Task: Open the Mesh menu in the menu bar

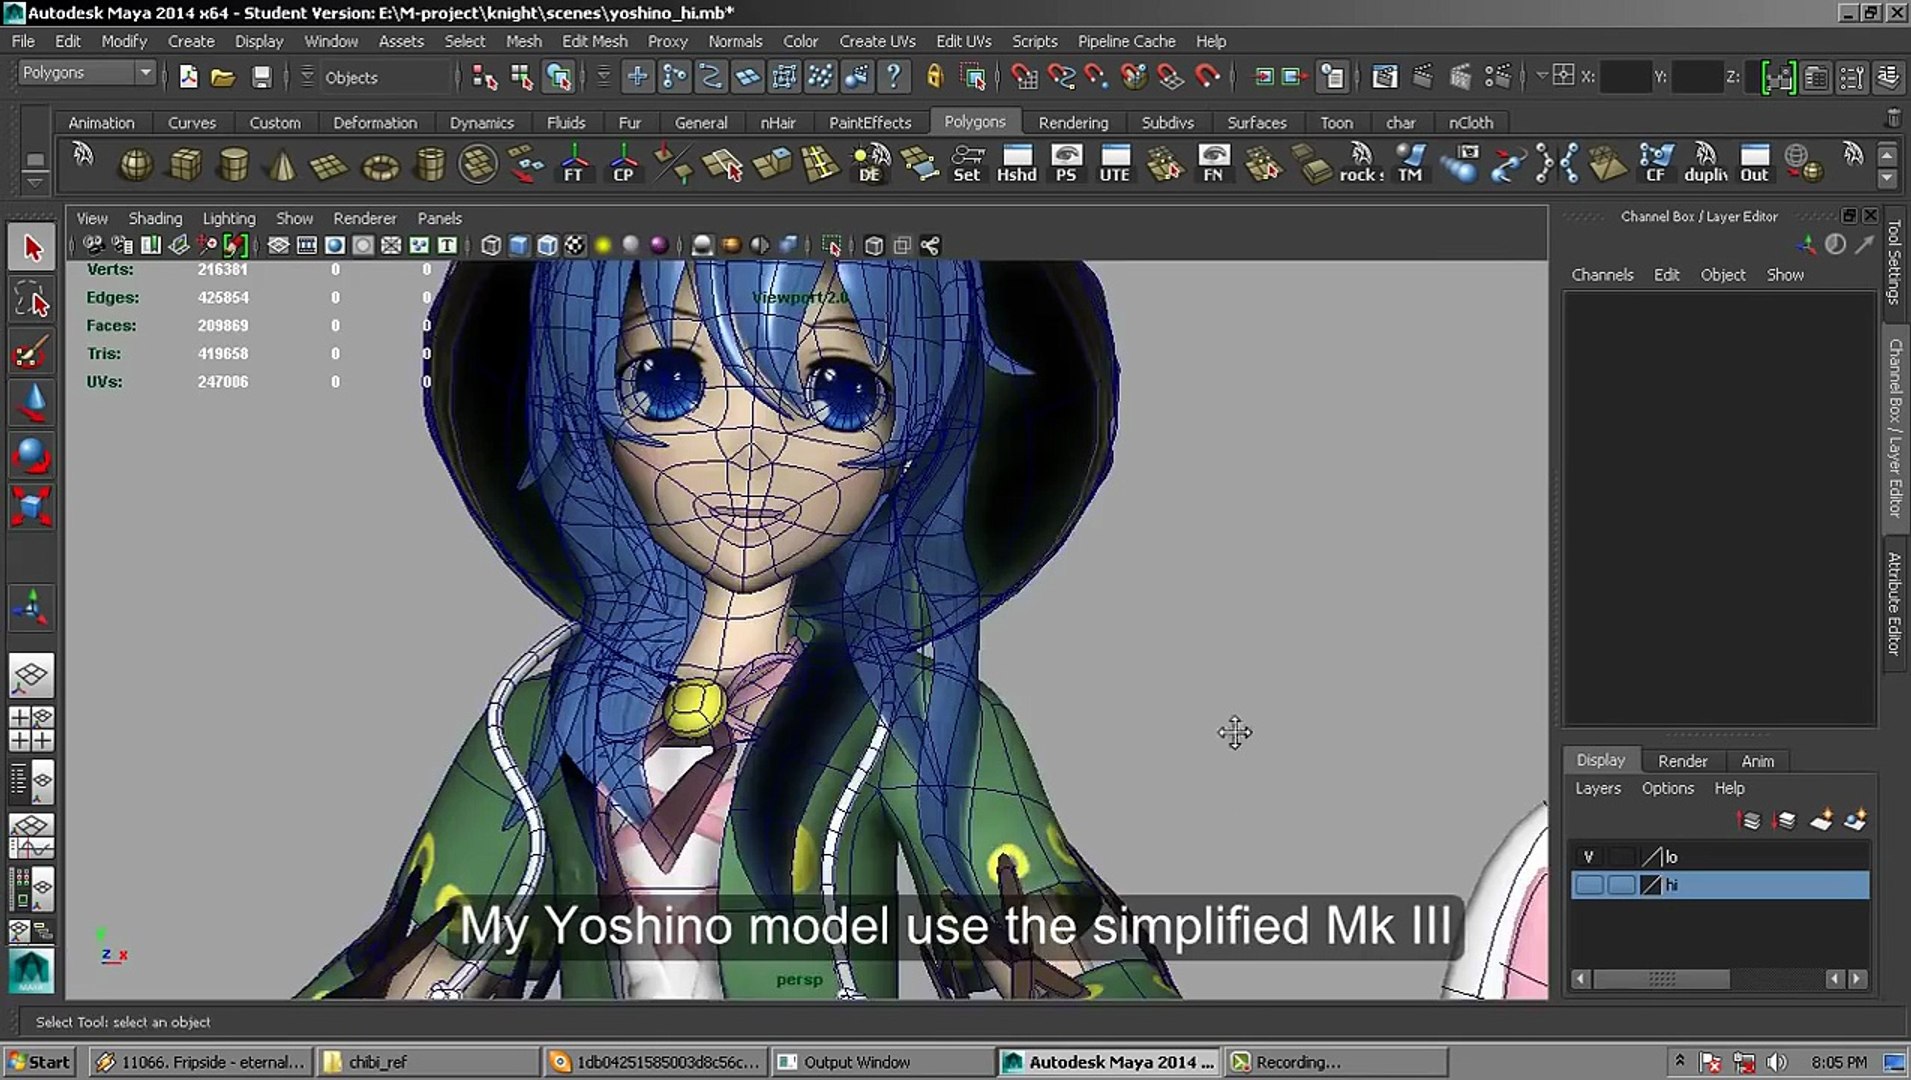Action: click(x=523, y=41)
